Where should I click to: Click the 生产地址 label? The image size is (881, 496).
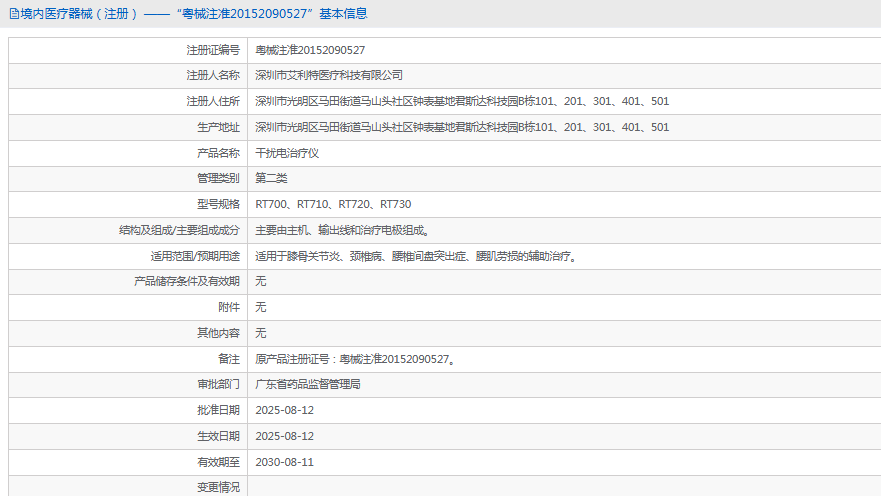point(218,127)
